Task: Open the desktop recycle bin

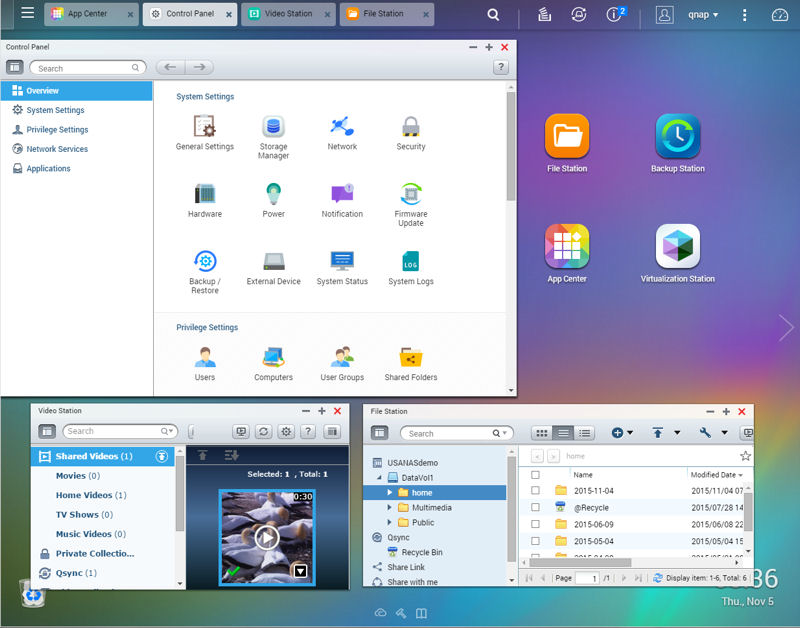Action: pyautogui.click(x=33, y=593)
